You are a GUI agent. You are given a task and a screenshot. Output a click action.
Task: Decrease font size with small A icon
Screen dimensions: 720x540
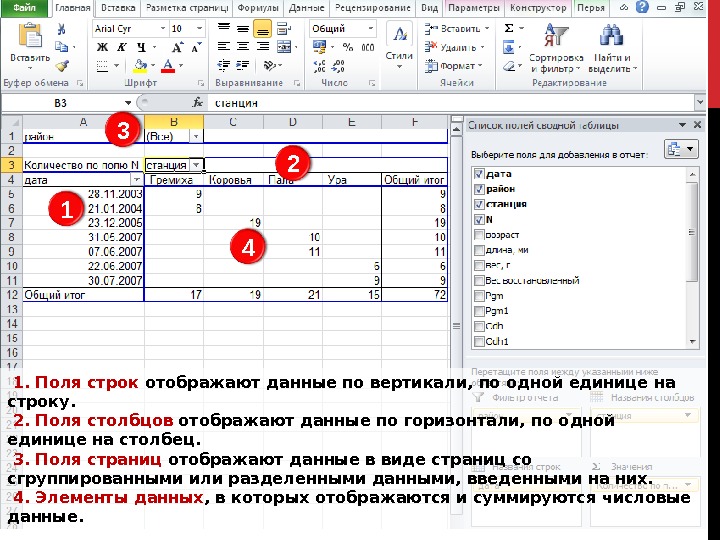(197, 47)
